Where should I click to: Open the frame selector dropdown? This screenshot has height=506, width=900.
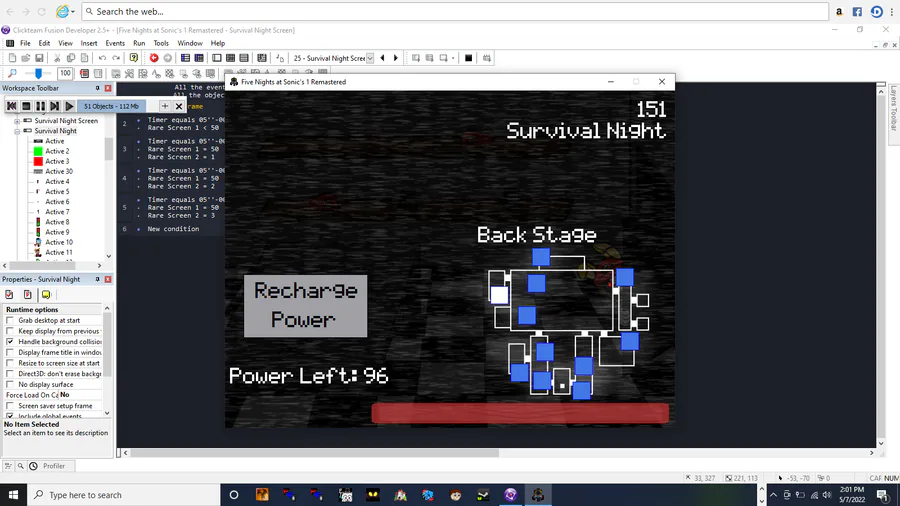pyautogui.click(x=370, y=58)
